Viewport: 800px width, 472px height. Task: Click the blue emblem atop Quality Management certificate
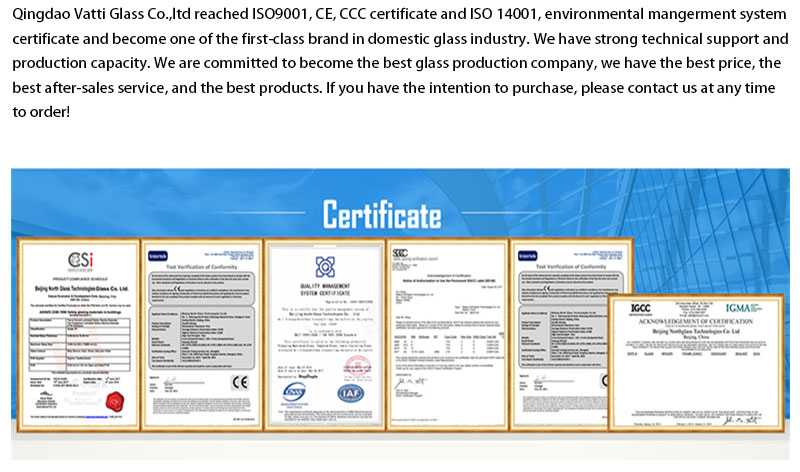pyautogui.click(x=324, y=267)
